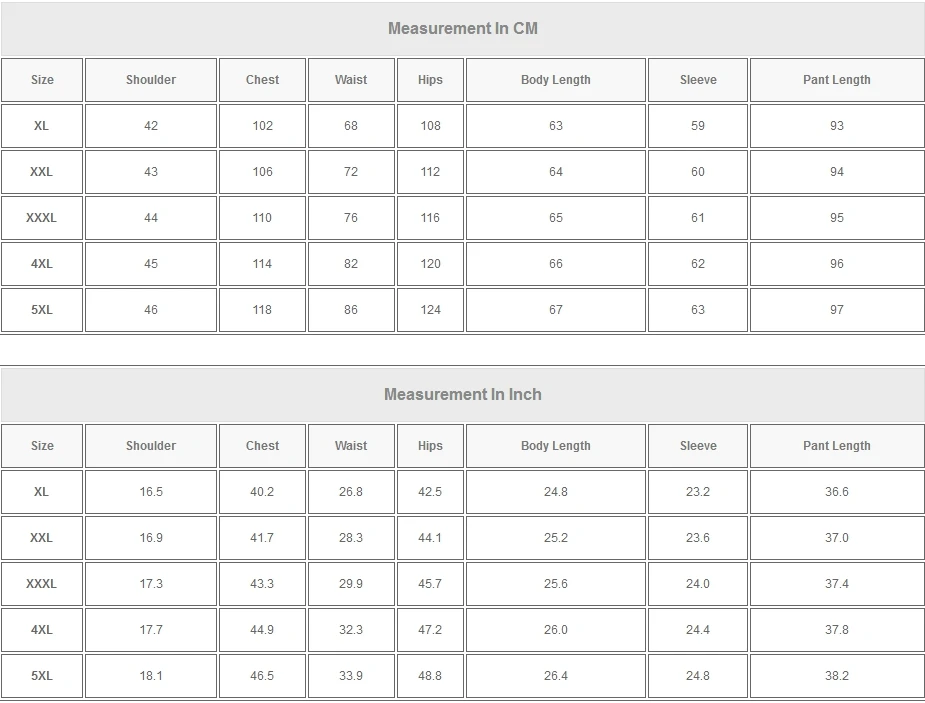Click the XL chest value 102
925x703 pixels.
pyautogui.click(x=262, y=126)
